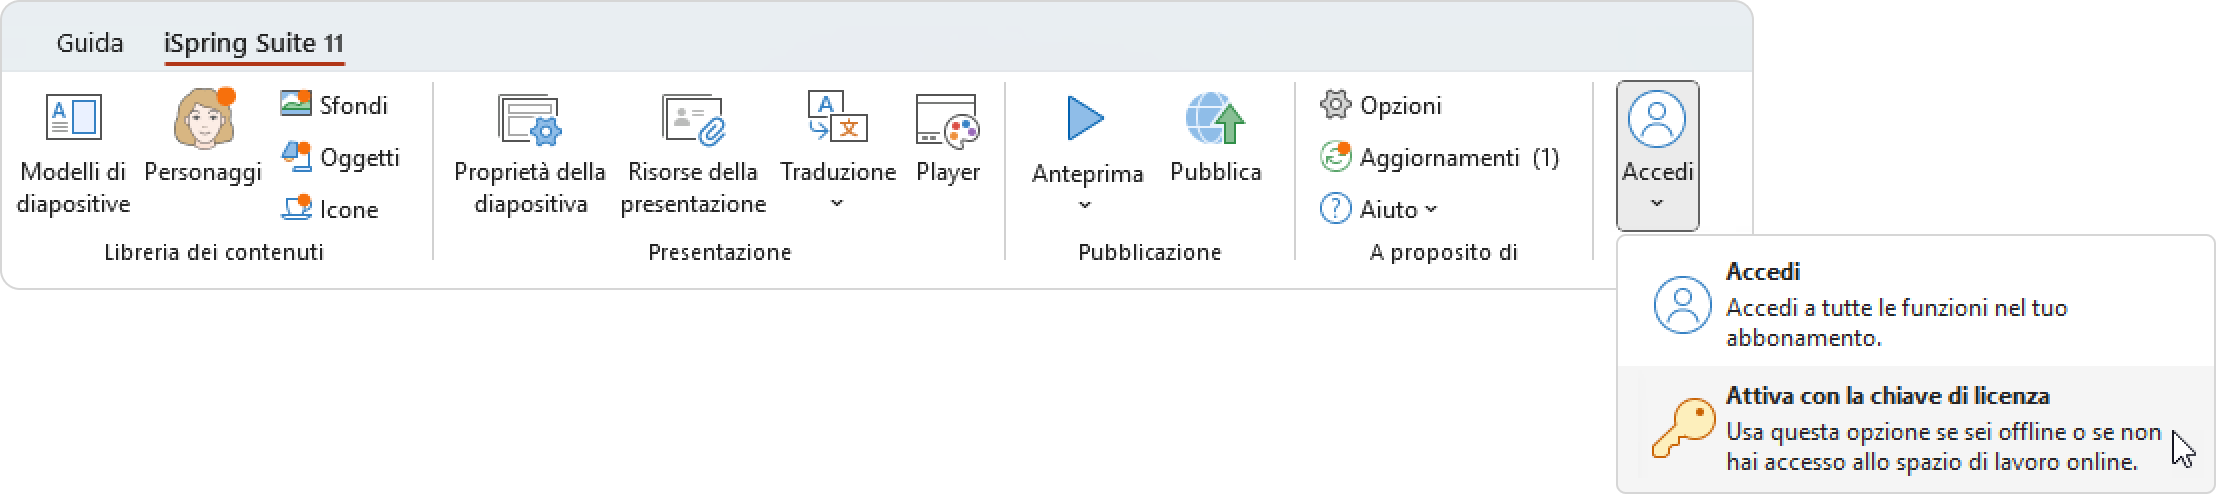The width and height of the screenshot is (2216, 494).
Task: Open the Modelli di diapositive library
Action: point(73,155)
